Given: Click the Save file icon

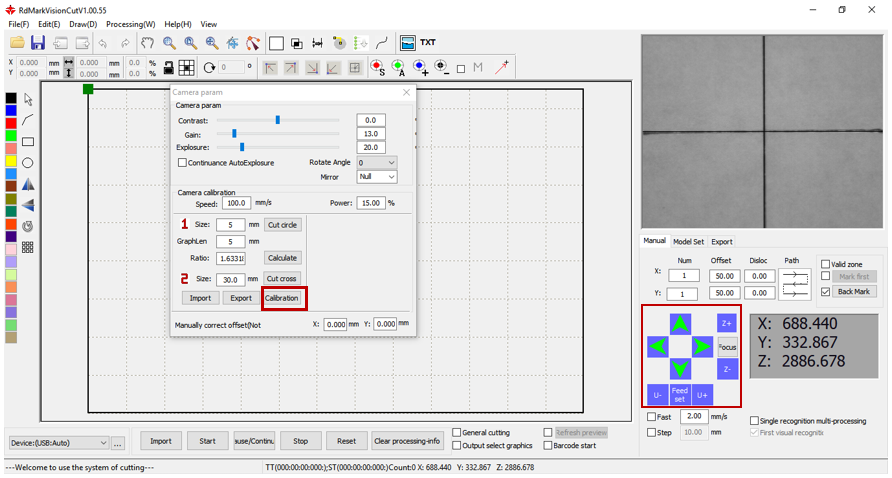Looking at the screenshot, I should [x=38, y=43].
